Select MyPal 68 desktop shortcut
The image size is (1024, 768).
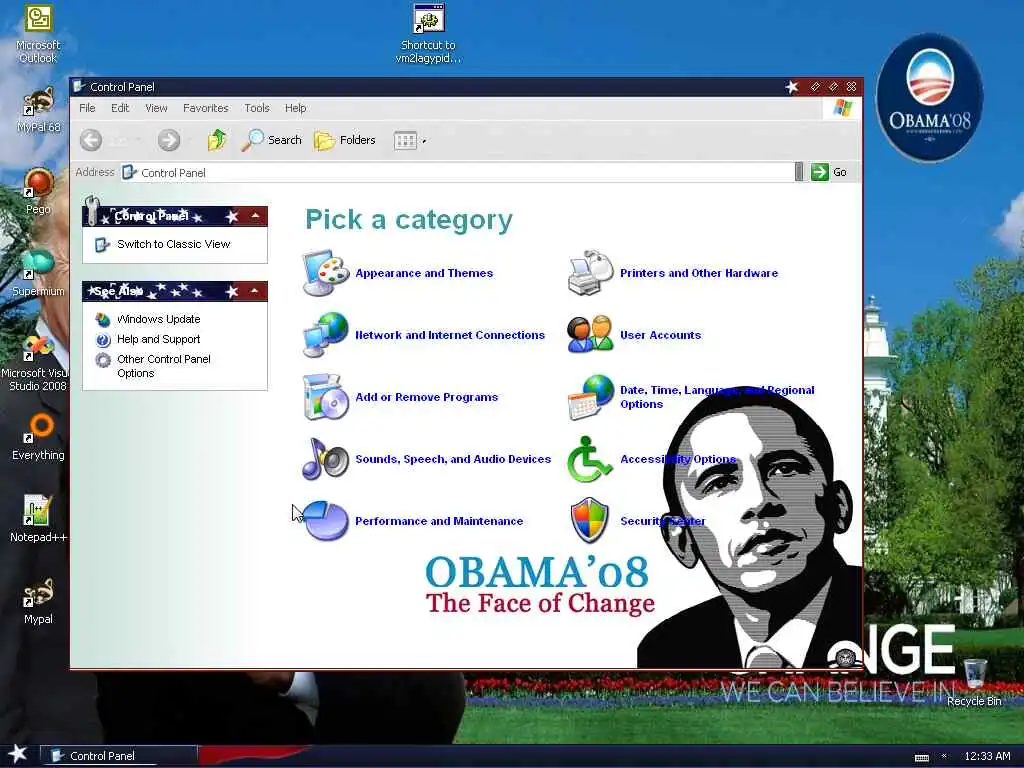[x=38, y=110]
